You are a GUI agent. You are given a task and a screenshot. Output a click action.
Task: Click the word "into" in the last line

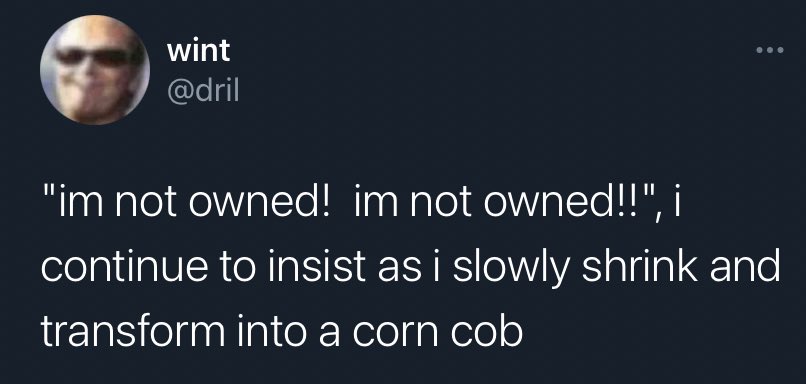(272, 332)
